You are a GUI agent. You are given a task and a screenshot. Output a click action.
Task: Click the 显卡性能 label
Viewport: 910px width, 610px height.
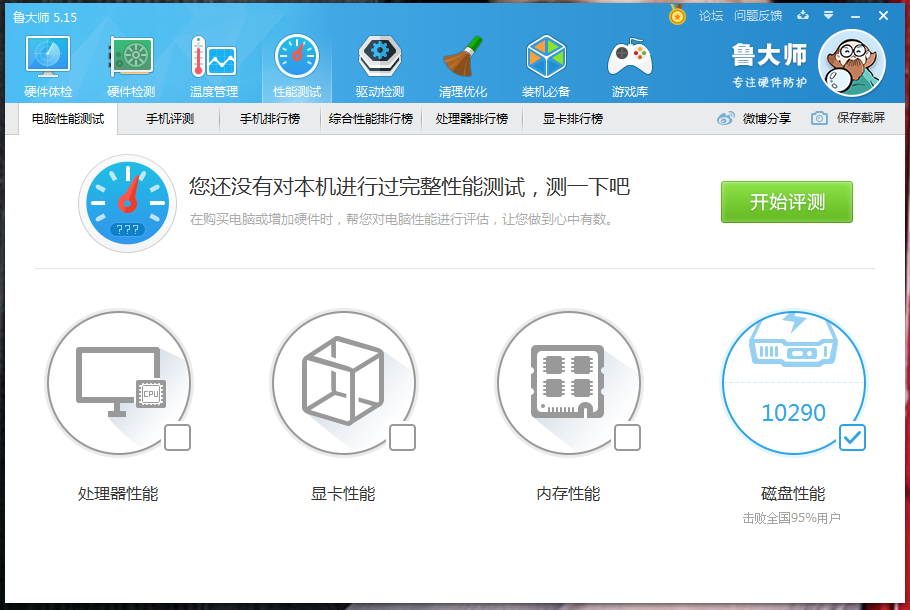(343, 494)
